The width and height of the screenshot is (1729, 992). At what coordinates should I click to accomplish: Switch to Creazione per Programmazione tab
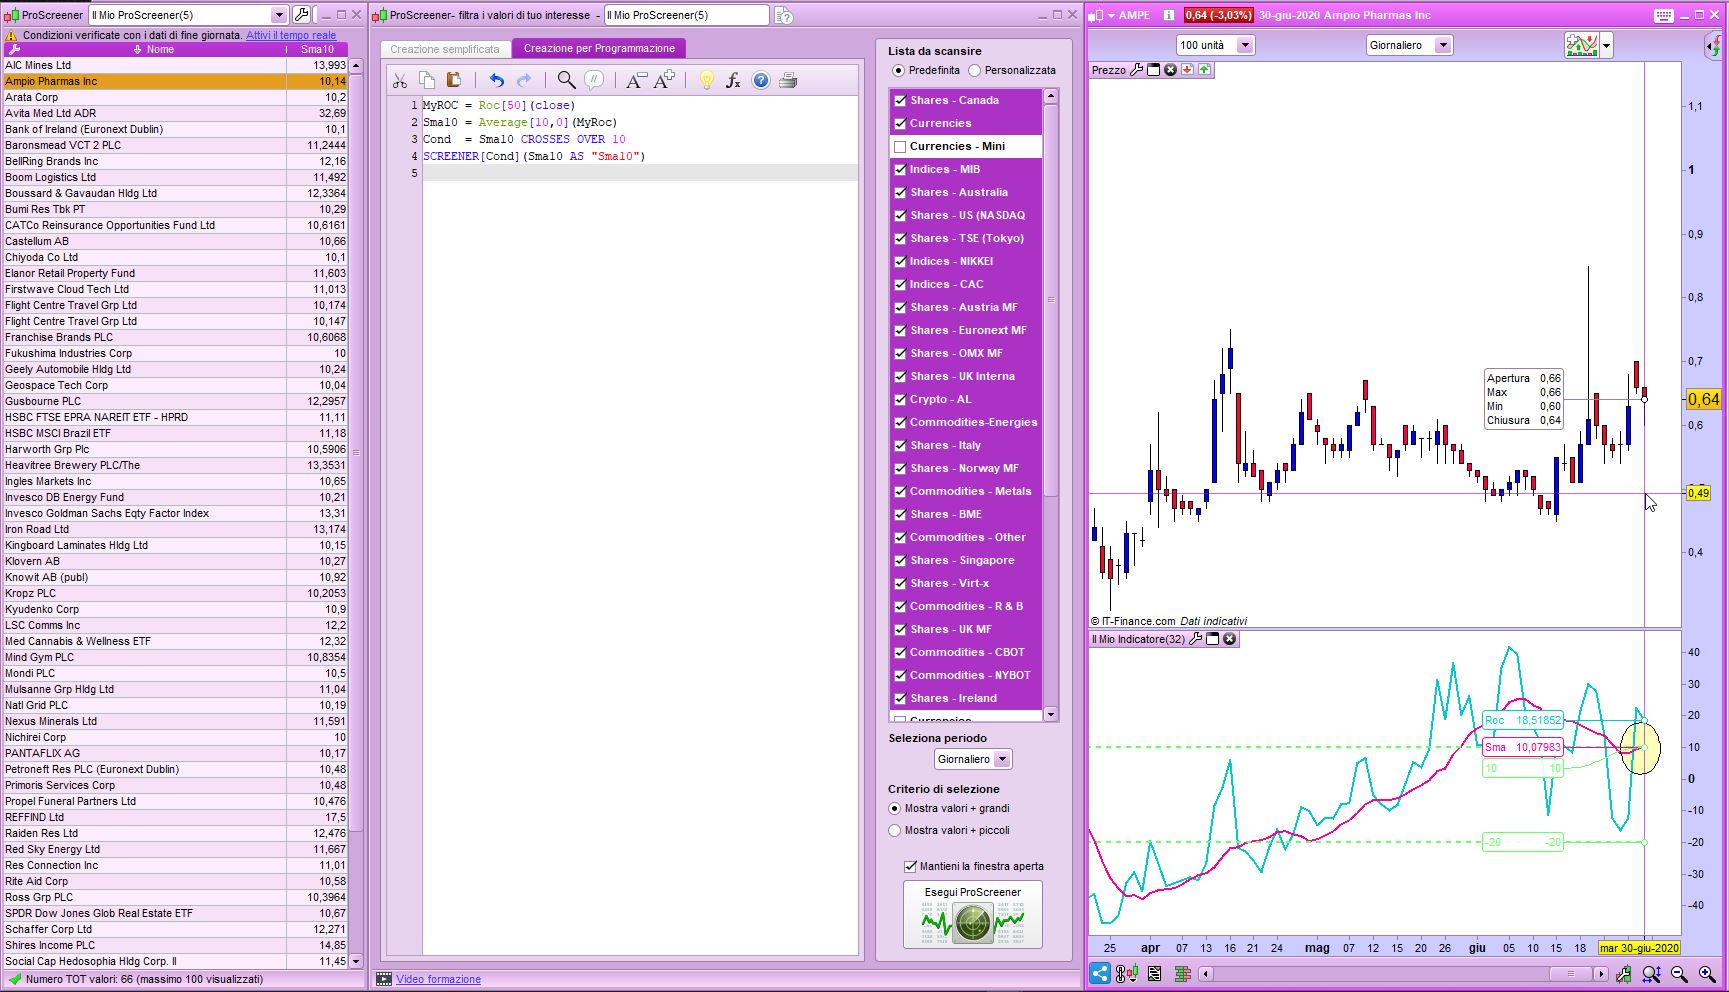click(599, 48)
